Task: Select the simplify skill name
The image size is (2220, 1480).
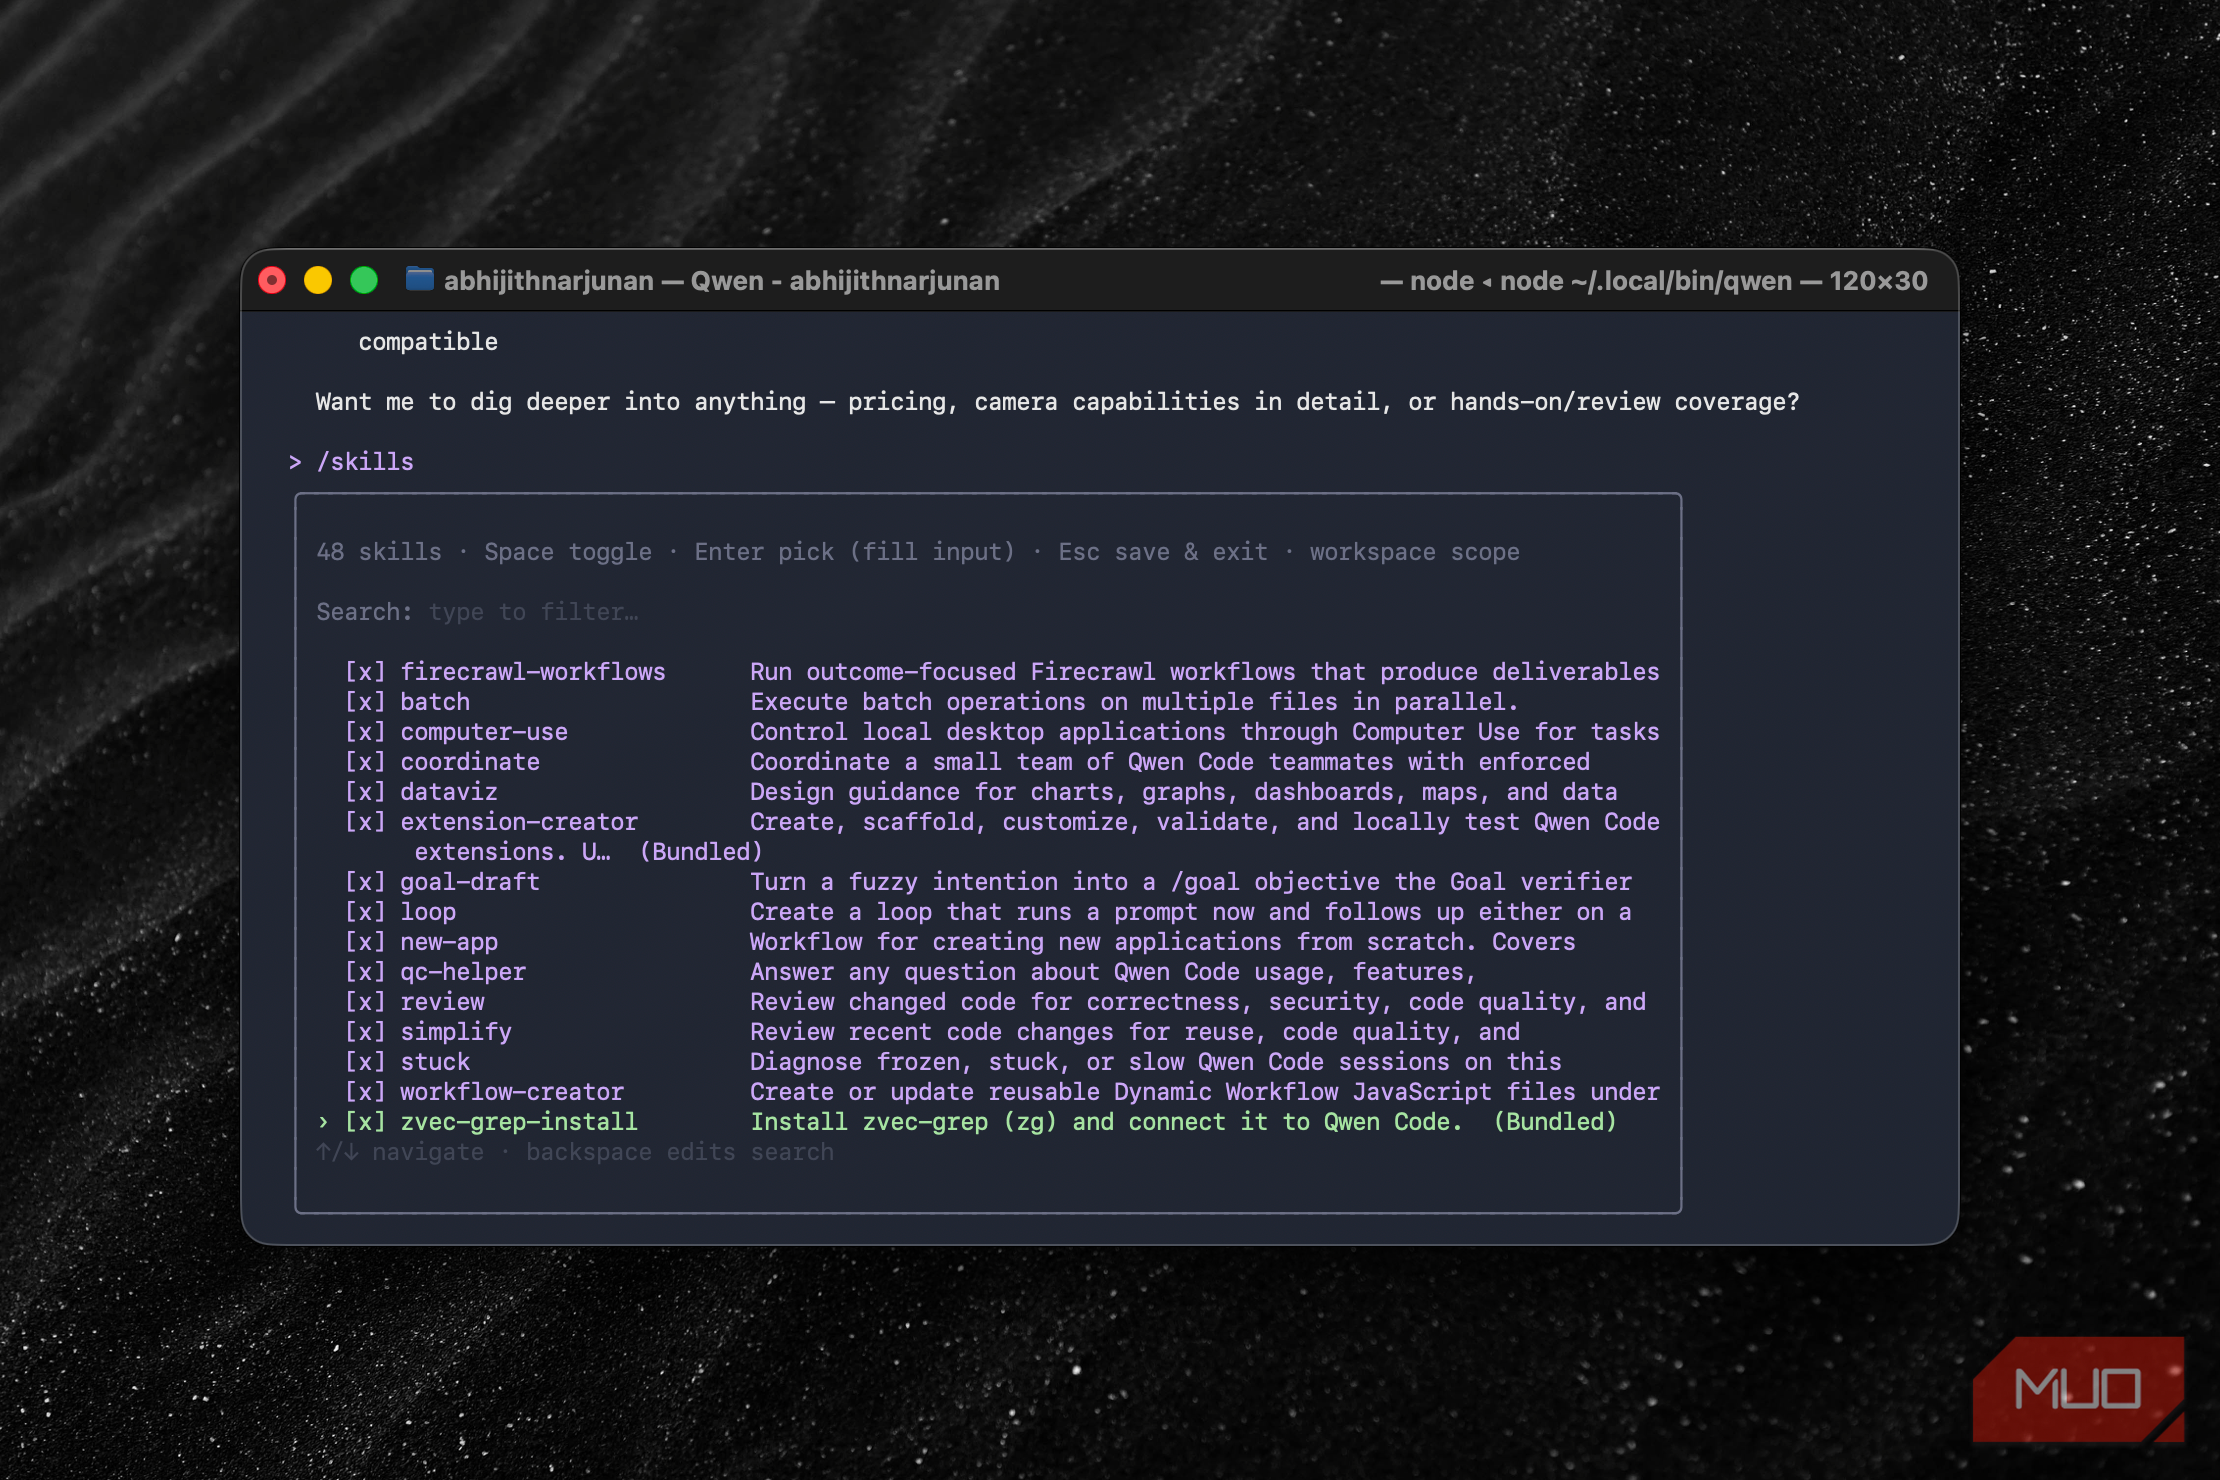Action: coord(456,1032)
